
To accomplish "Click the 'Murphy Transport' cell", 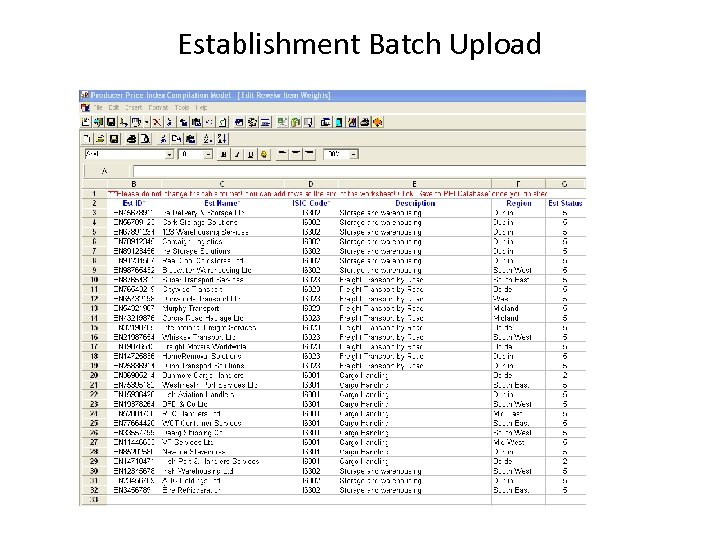I will [222, 308].
